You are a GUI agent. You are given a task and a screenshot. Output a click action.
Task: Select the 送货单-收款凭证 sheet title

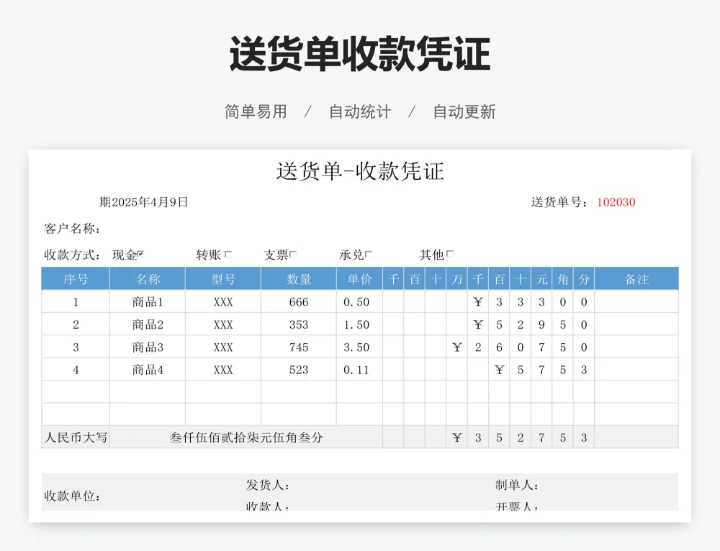coord(360,171)
